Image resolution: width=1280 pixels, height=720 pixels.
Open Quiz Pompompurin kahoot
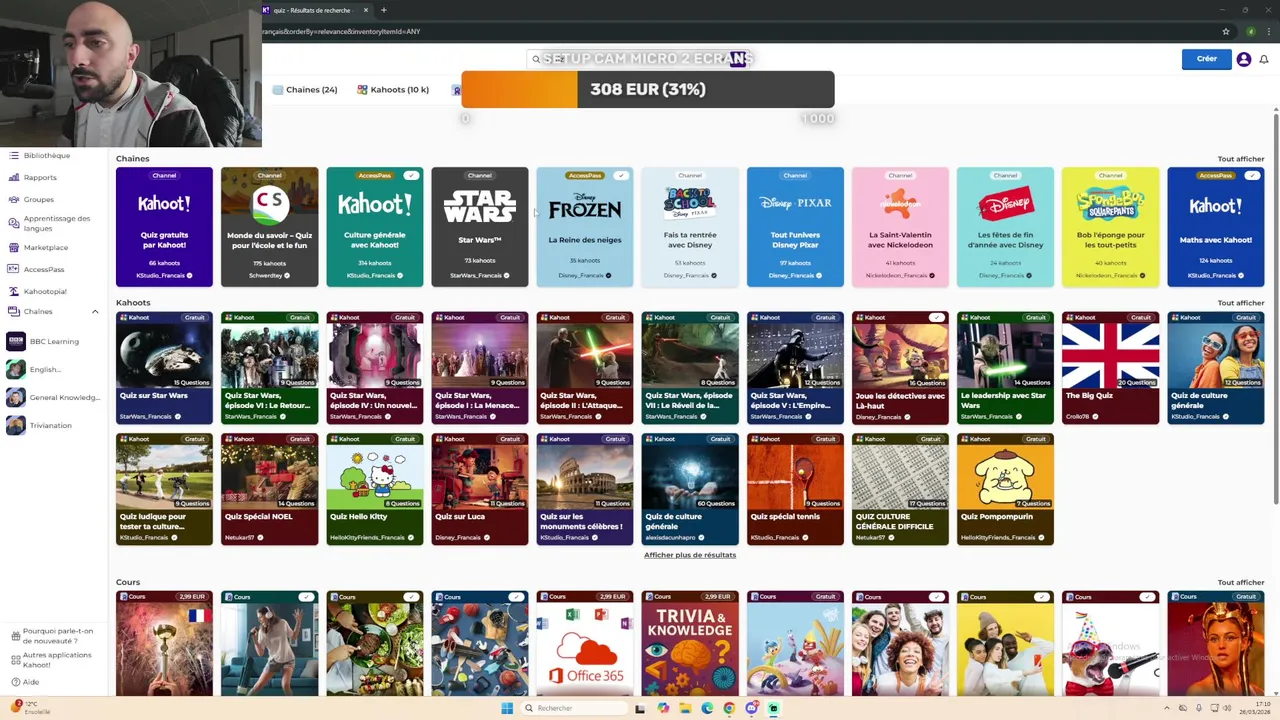1005,489
